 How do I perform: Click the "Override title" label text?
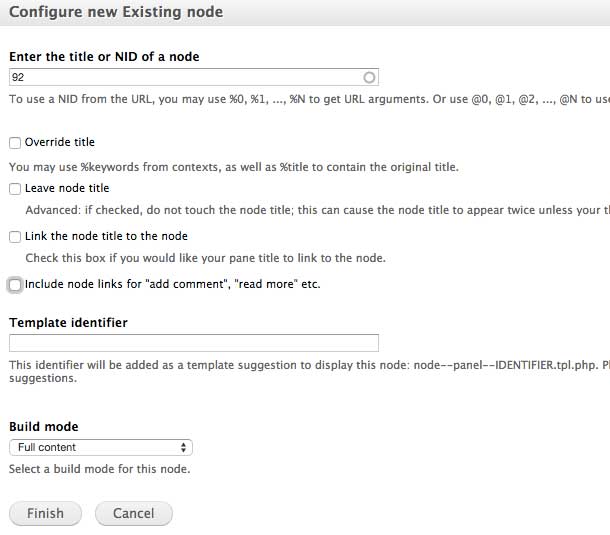(x=60, y=143)
